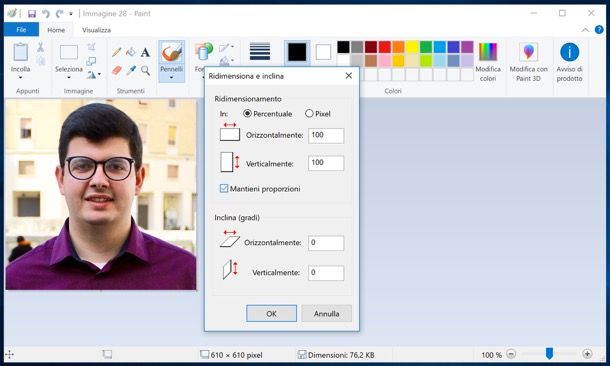Viewport: 610px width, 366px height.
Task: Pick the yellow palette color
Action: tap(412, 47)
